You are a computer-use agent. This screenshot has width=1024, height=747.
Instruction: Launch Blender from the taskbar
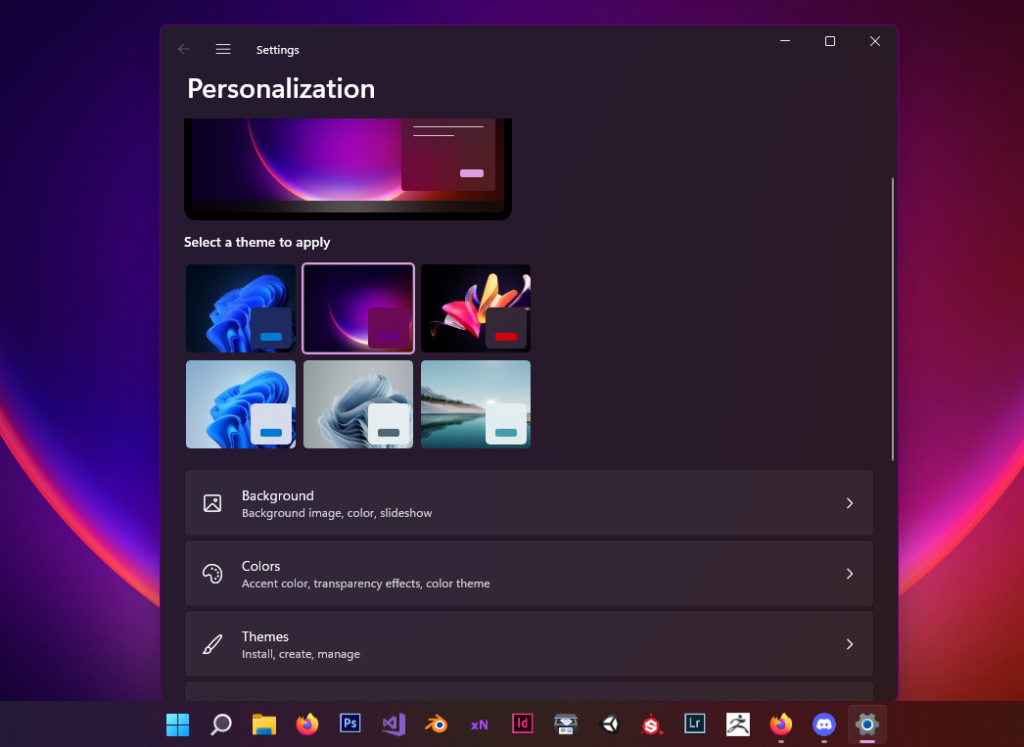click(x=436, y=723)
